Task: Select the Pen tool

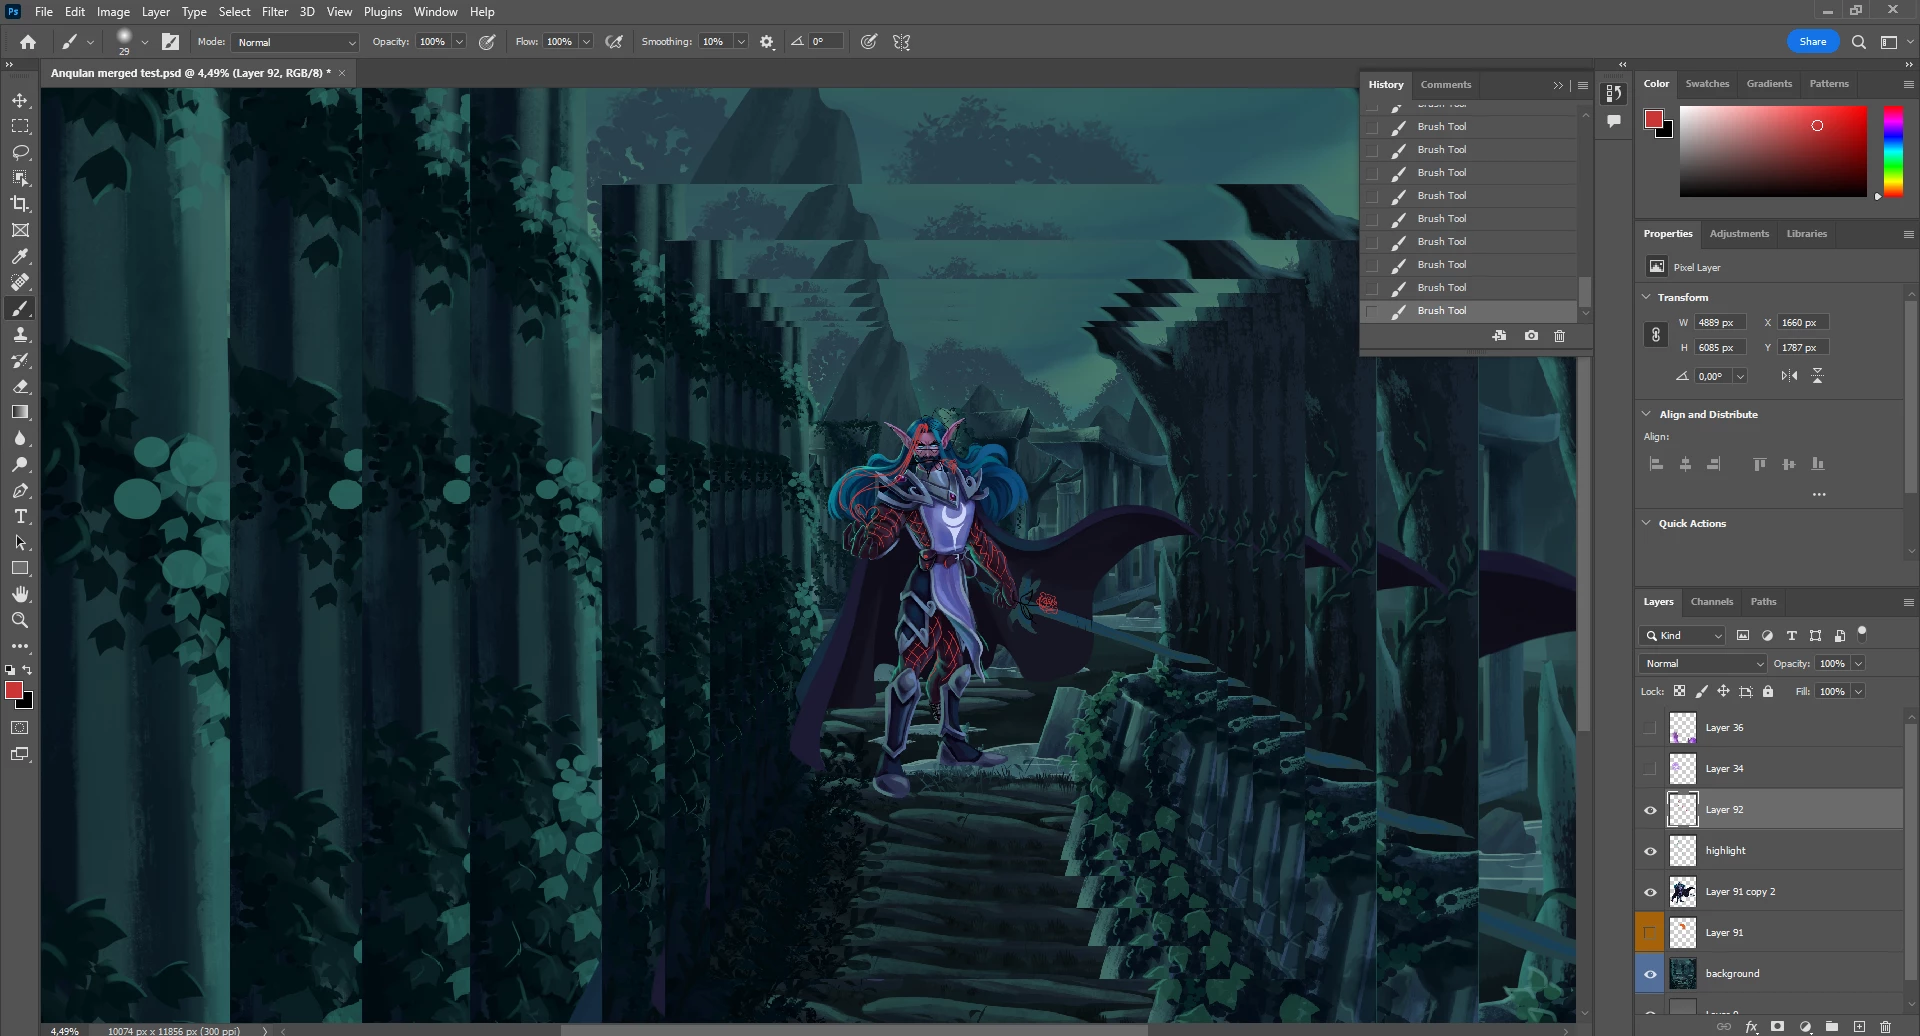Action: (20, 490)
